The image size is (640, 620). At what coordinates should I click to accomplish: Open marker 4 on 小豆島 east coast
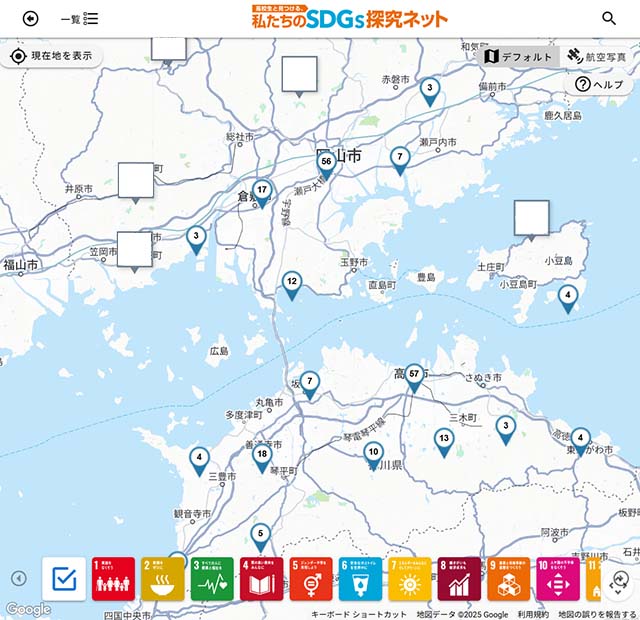click(x=568, y=300)
